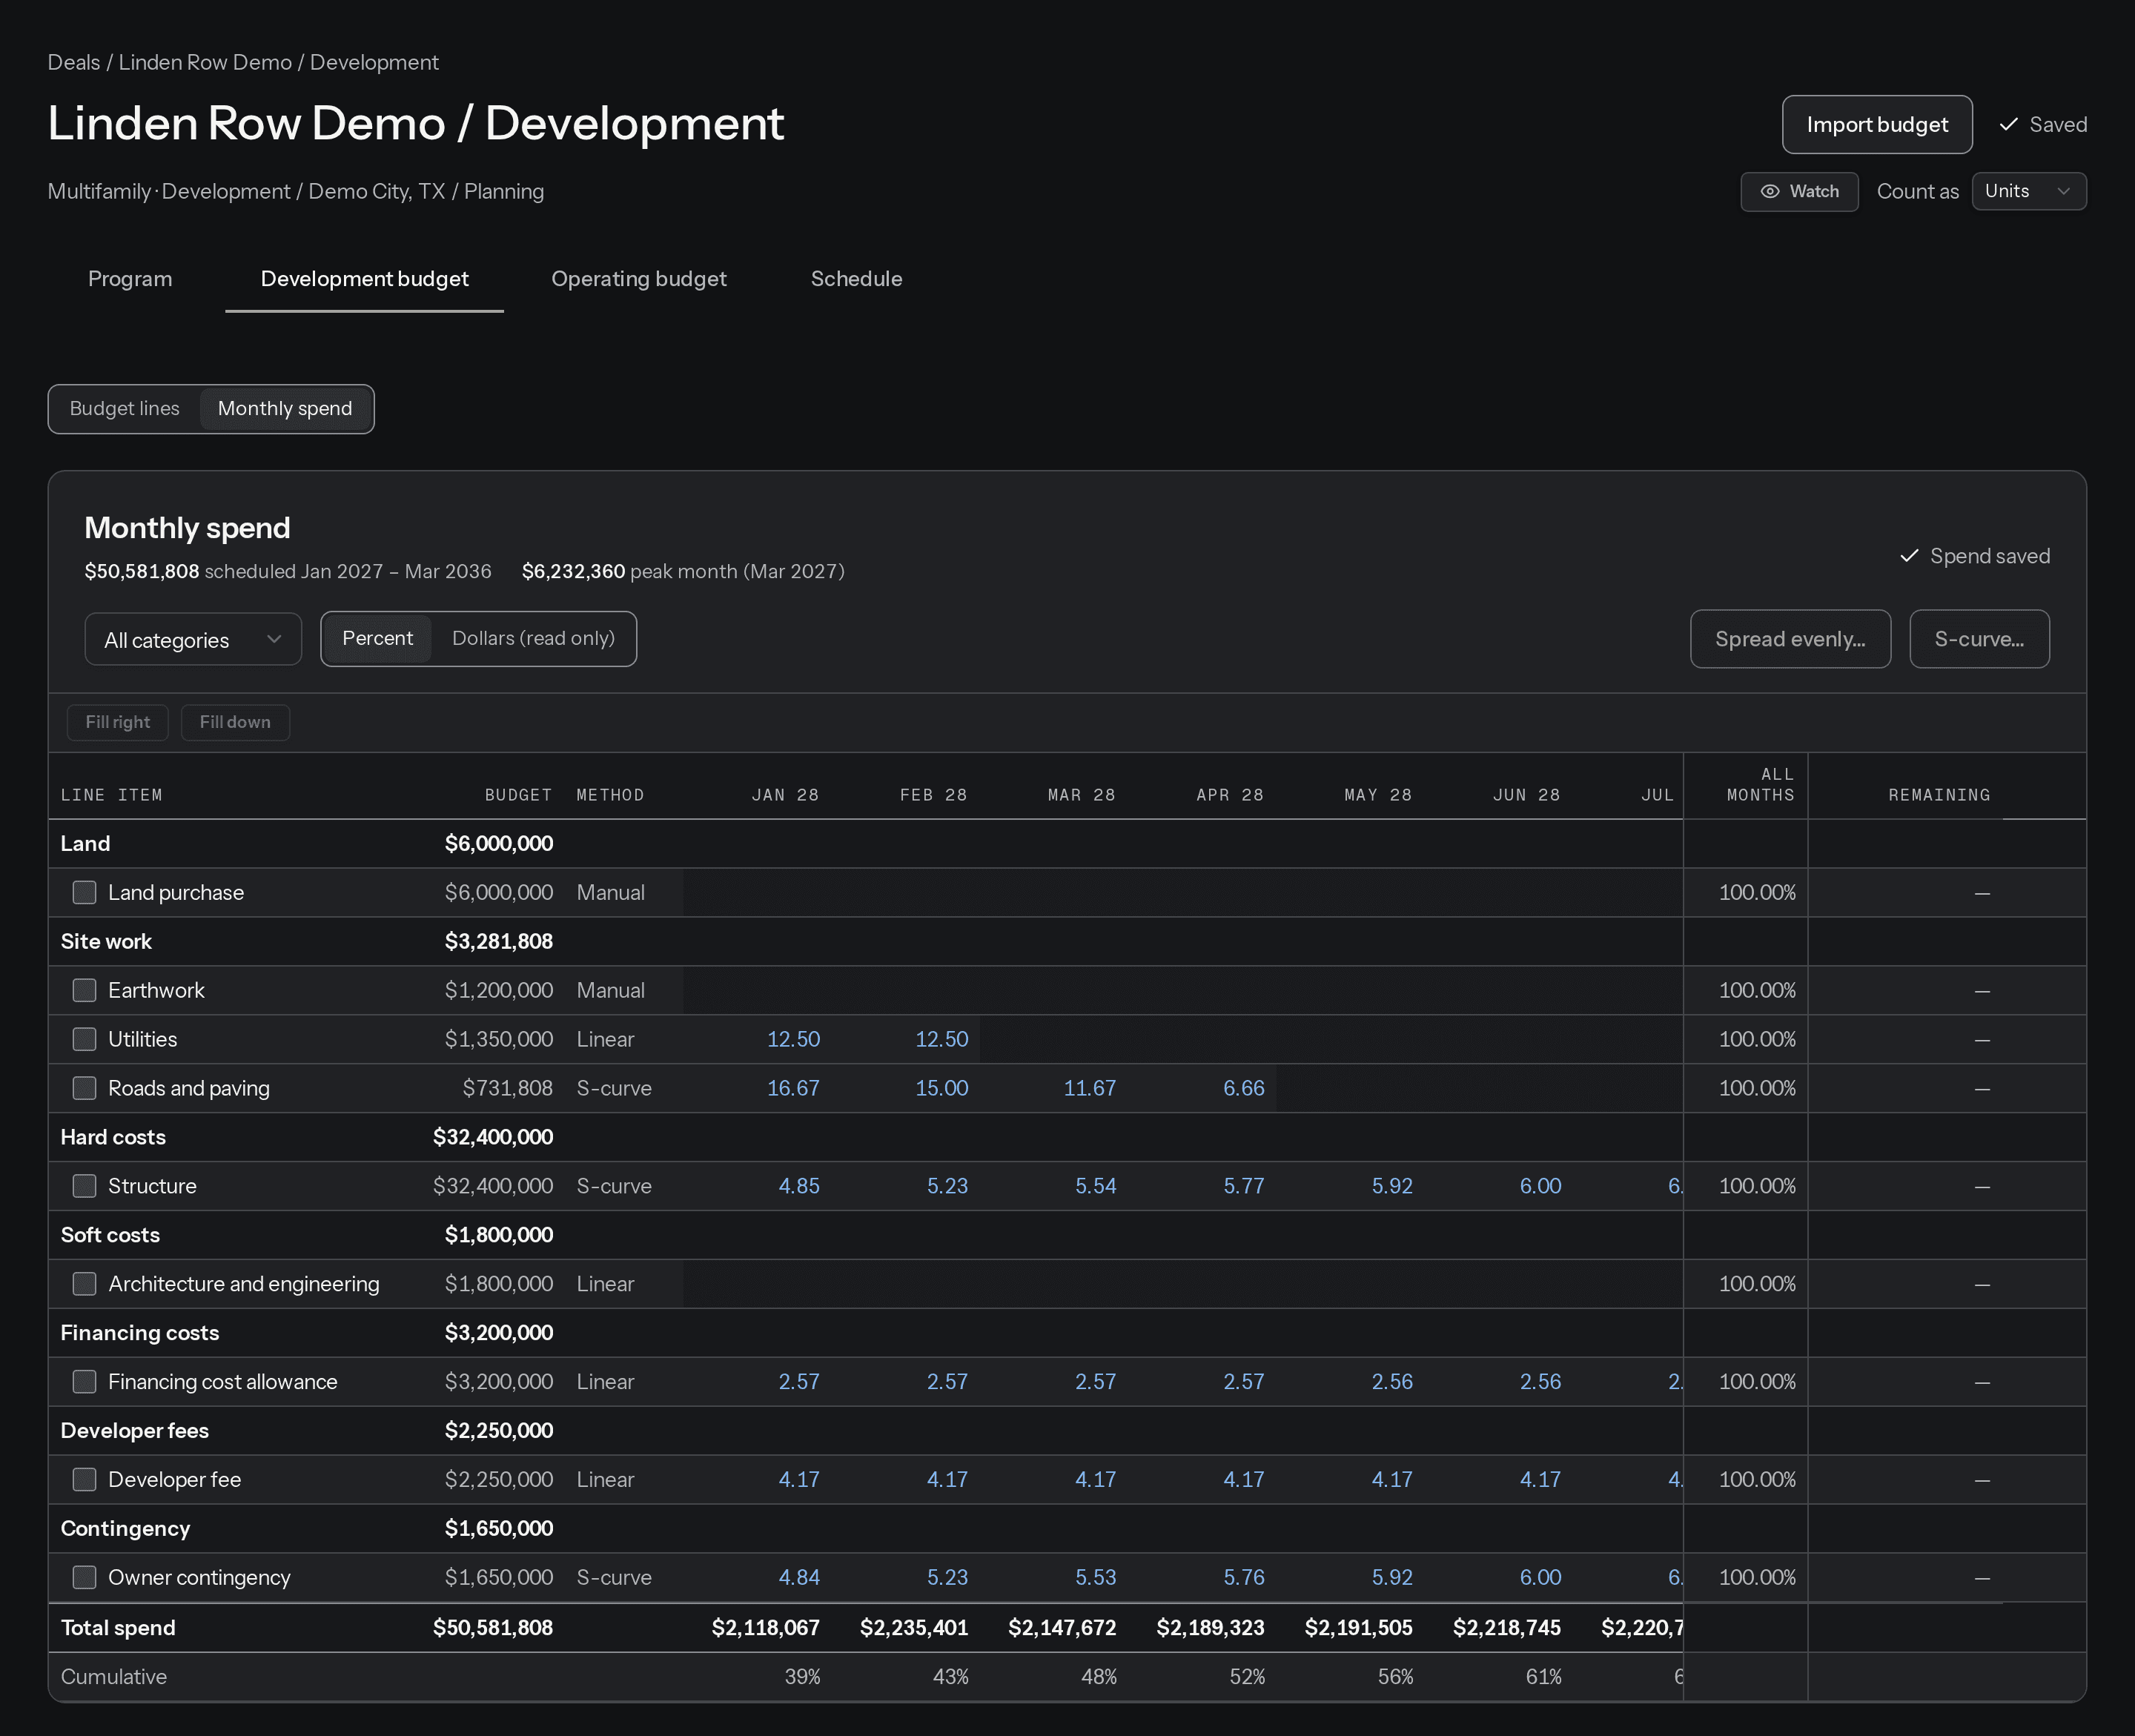Screen dimensions: 2135x1736
Task: Click the Import budget button
Action: point(1877,125)
